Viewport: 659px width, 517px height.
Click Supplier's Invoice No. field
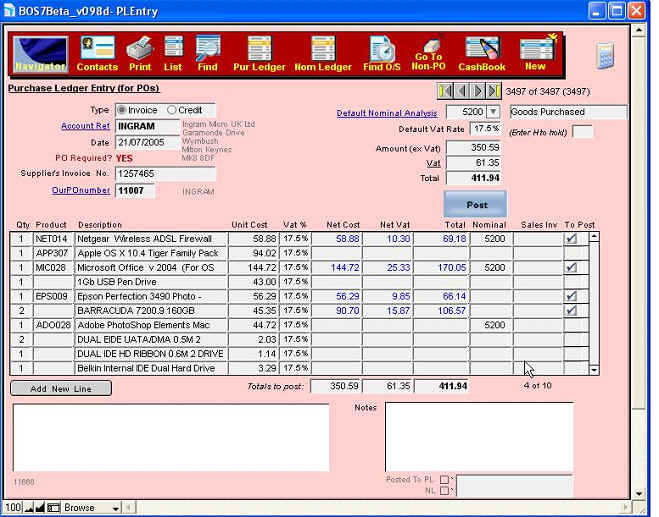tap(166, 174)
